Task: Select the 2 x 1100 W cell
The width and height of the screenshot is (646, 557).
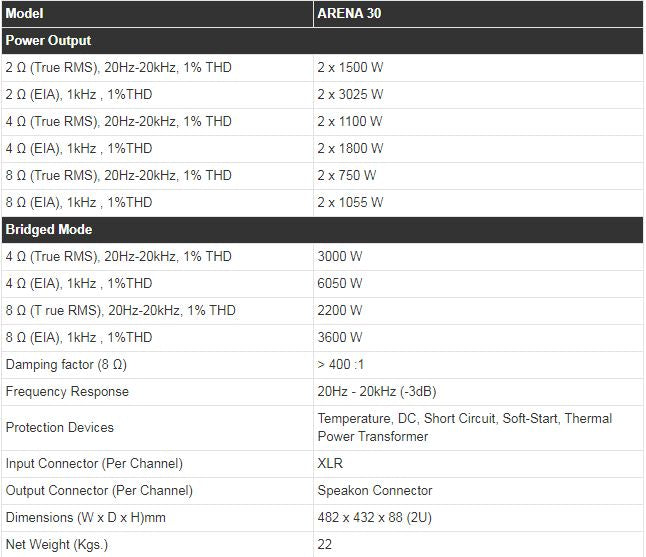Action: pos(350,122)
